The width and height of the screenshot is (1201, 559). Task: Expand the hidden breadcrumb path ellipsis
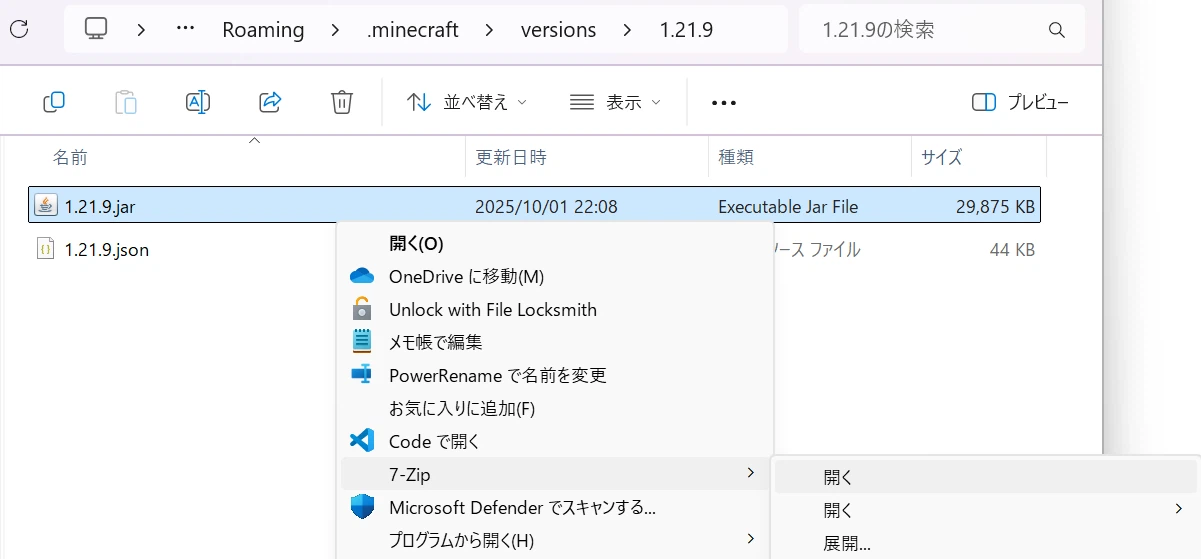coord(185,30)
